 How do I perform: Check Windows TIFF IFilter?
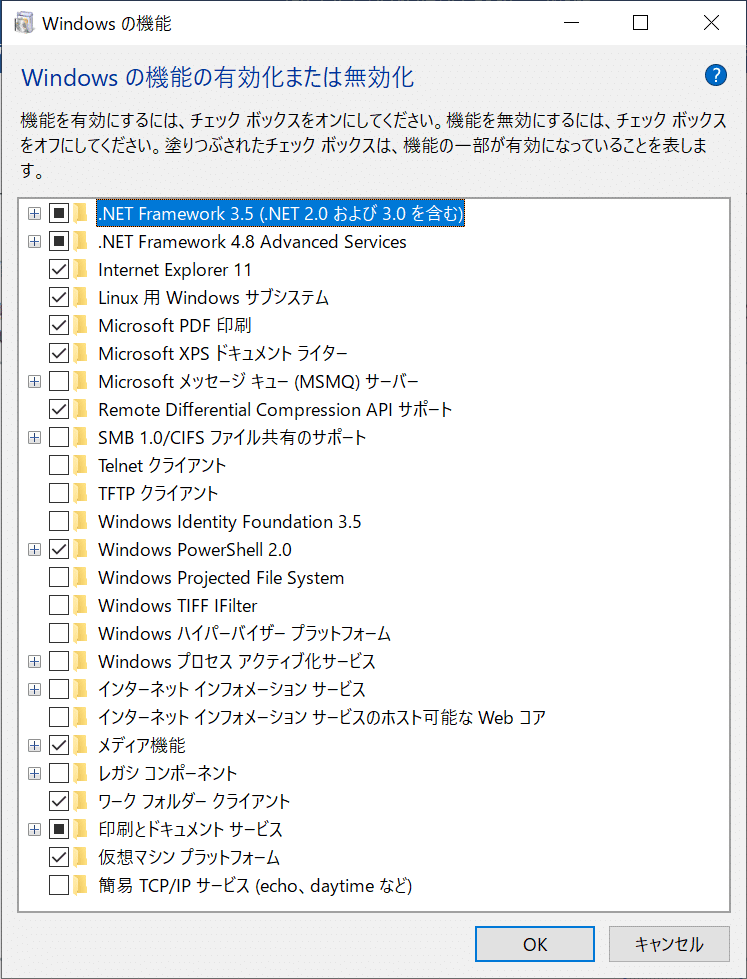(59, 605)
